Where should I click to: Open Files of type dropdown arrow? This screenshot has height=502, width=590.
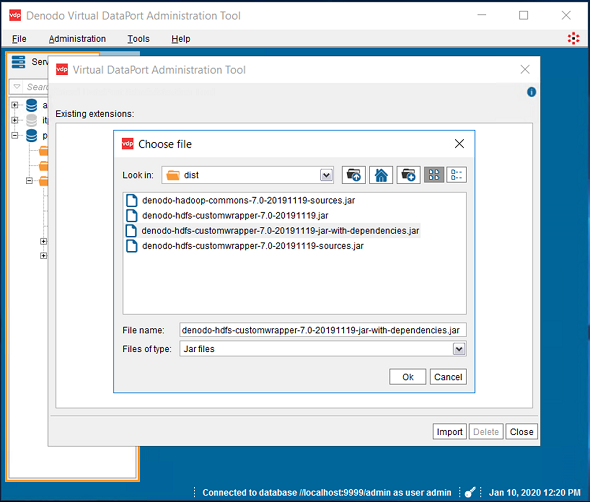coord(459,349)
